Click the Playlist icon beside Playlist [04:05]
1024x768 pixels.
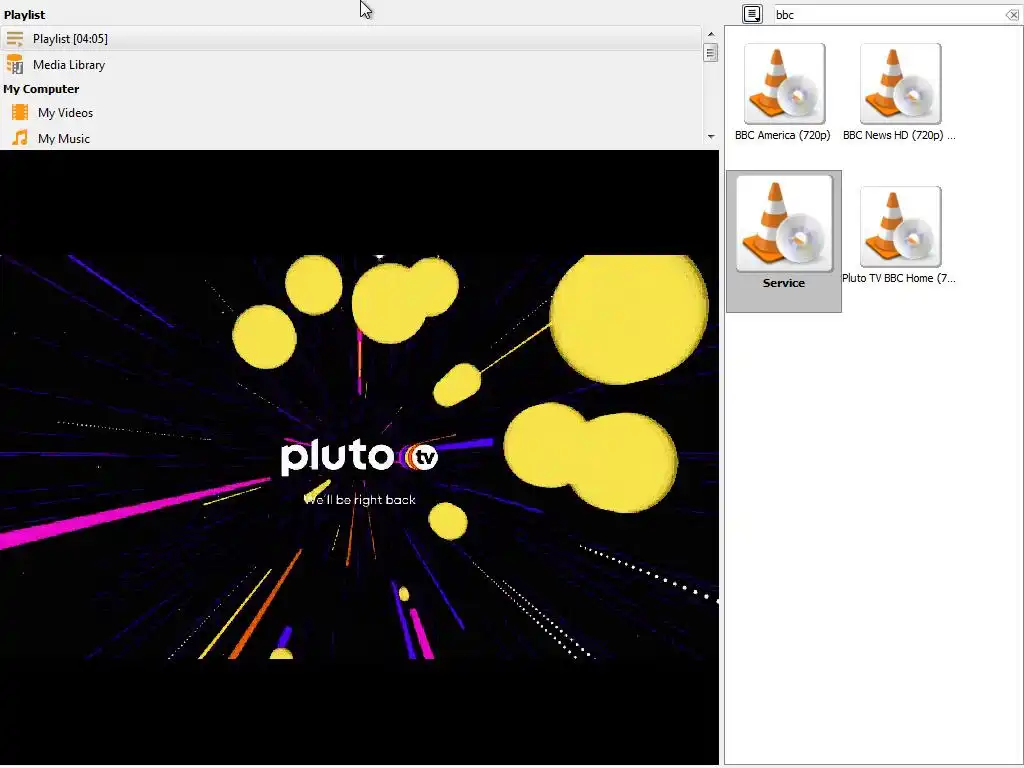[14, 39]
